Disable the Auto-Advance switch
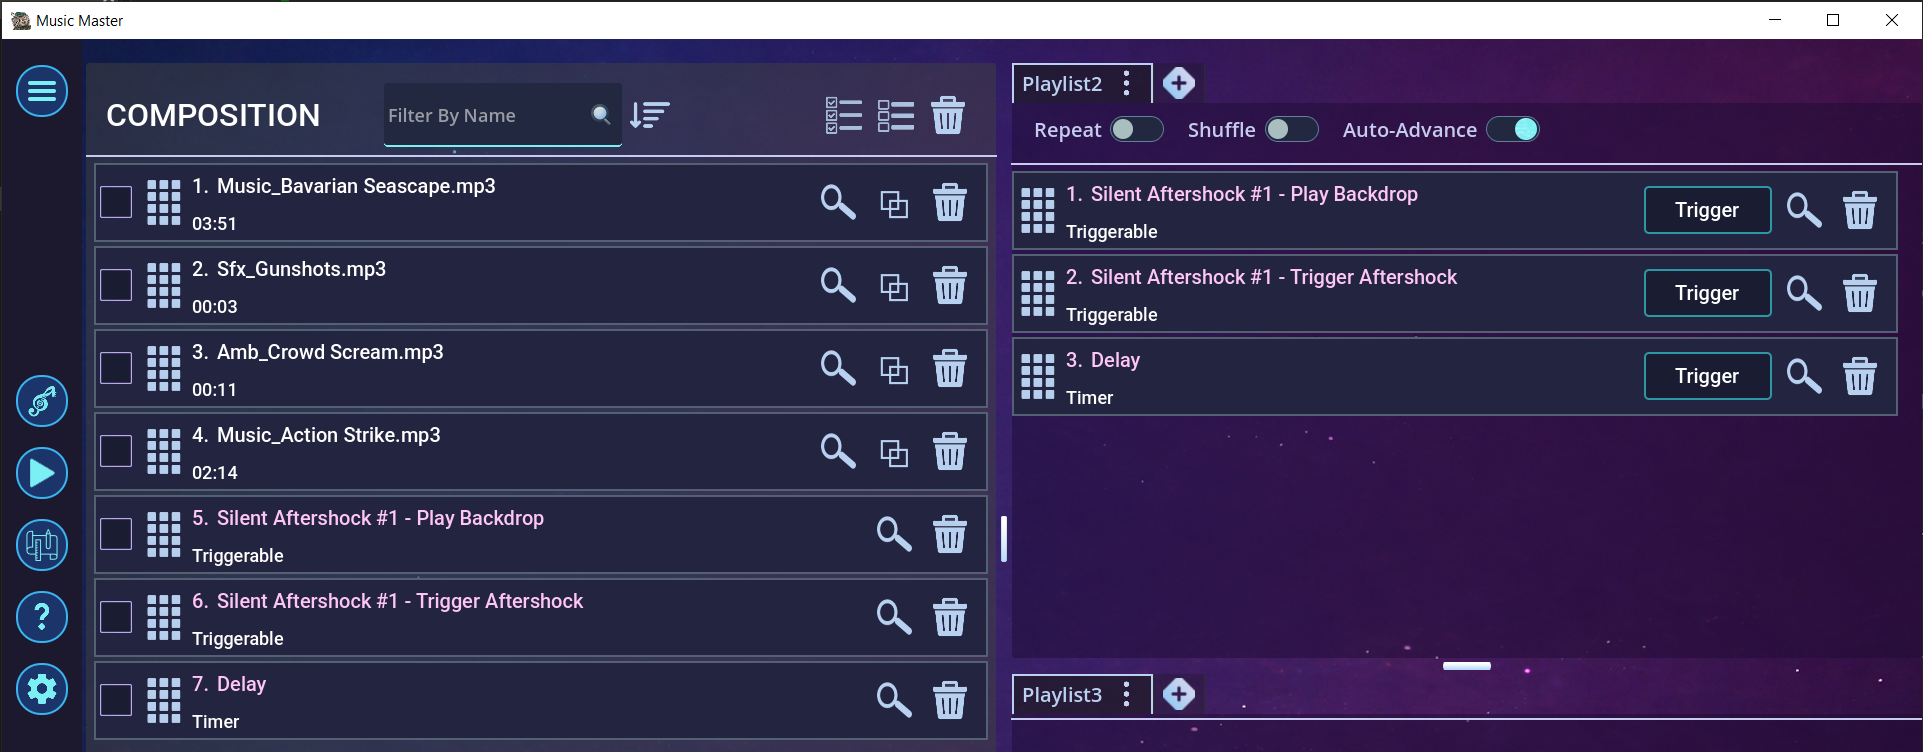1923x752 pixels. coord(1512,130)
